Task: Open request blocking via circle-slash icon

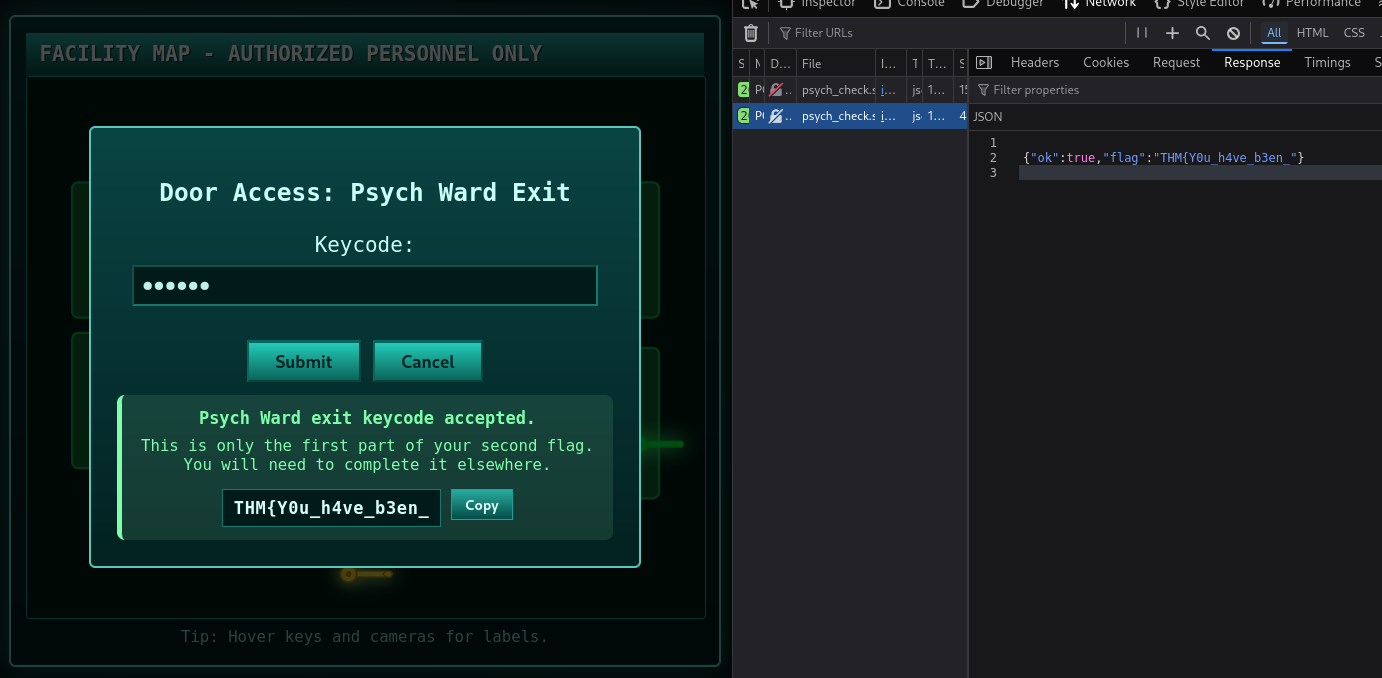Action: click(1233, 33)
